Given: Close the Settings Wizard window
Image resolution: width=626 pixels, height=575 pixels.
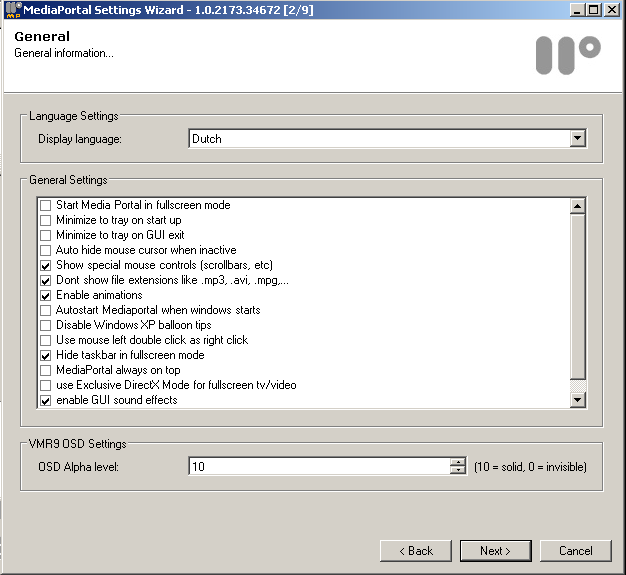Looking at the screenshot, I should [x=612, y=10].
